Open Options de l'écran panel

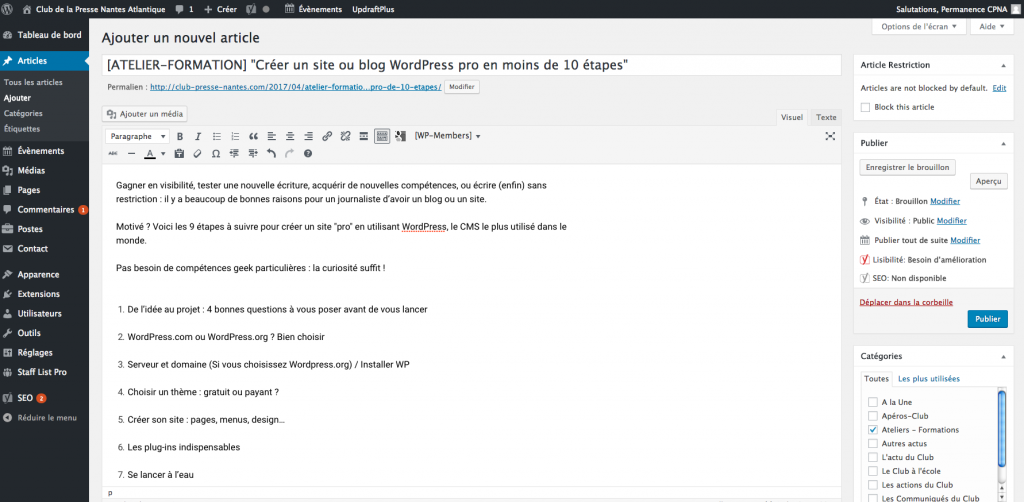pyautogui.click(x=920, y=26)
